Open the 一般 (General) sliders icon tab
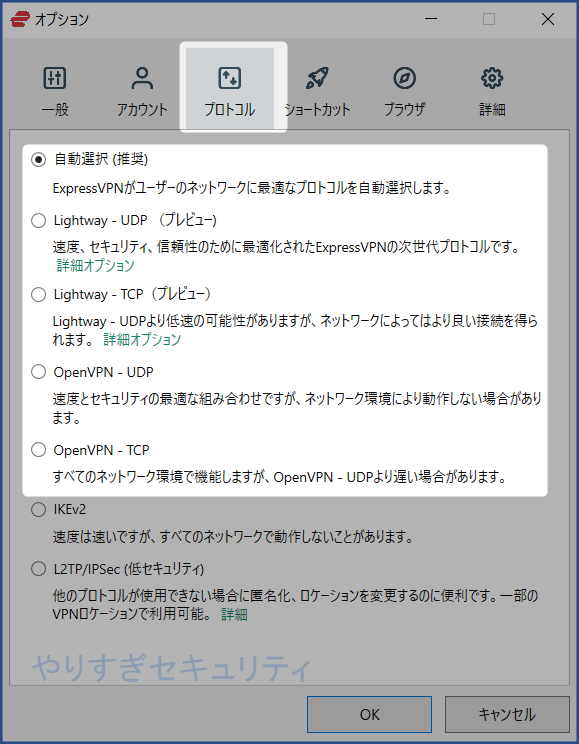This screenshot has width=579, height=744. click(x=55, y=92)
